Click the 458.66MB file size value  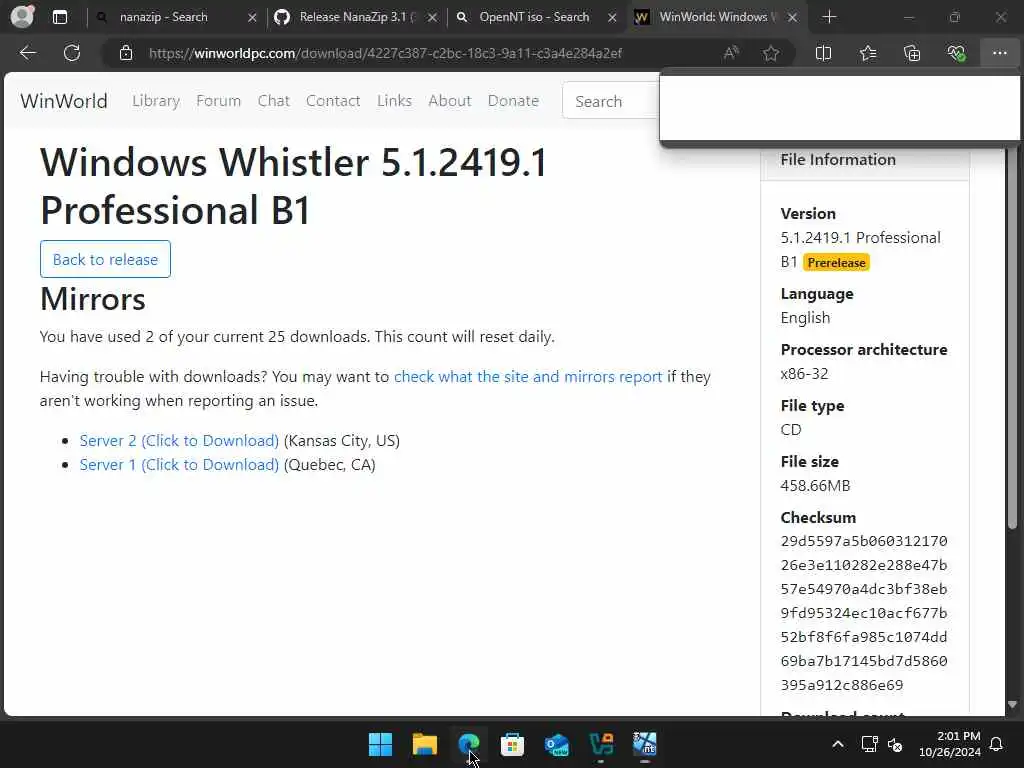click(x=815, y=486)
